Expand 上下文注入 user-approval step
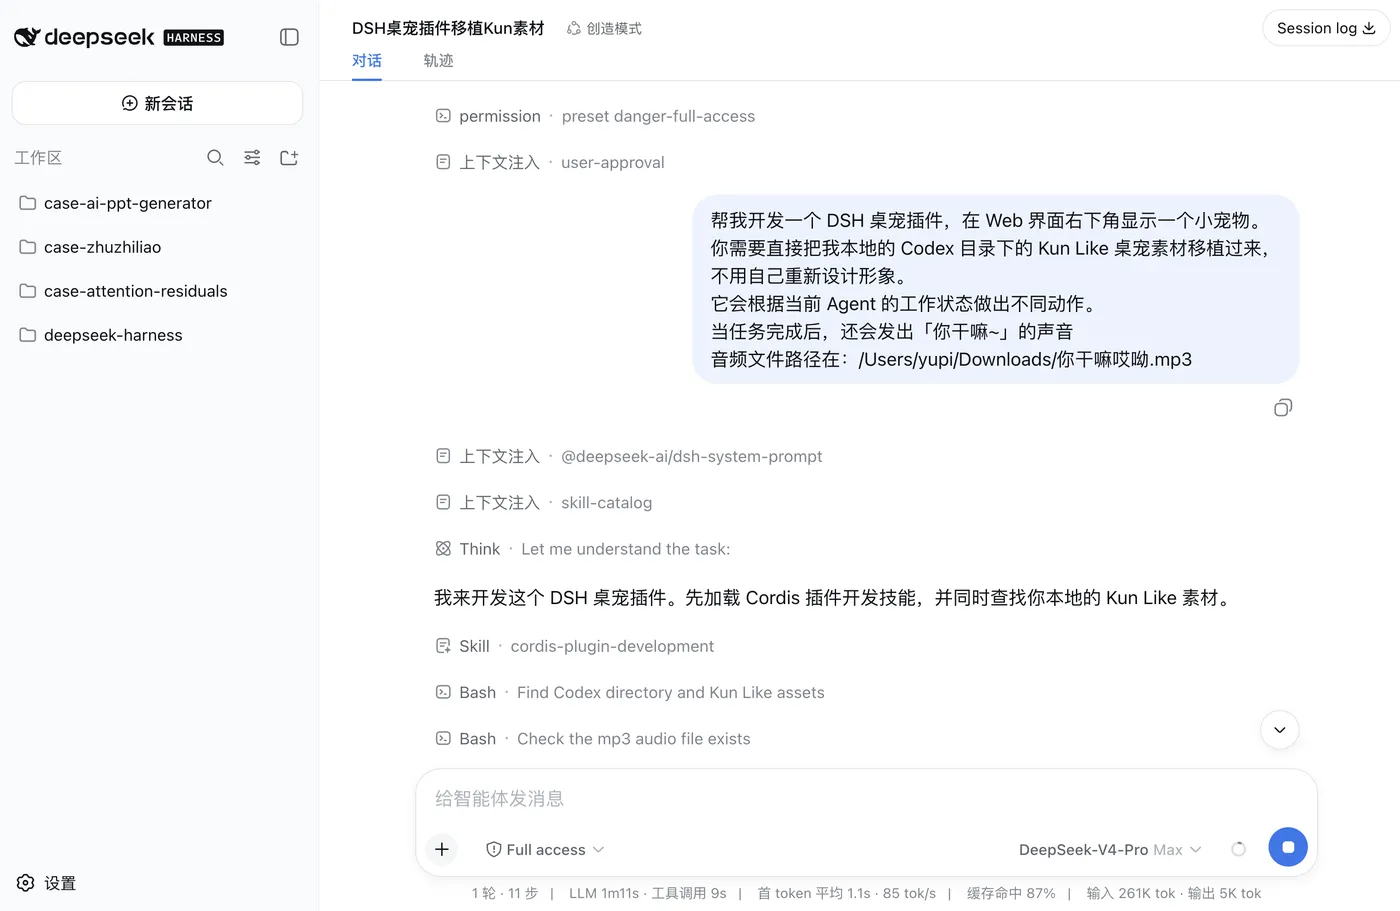 coord(550,162)
